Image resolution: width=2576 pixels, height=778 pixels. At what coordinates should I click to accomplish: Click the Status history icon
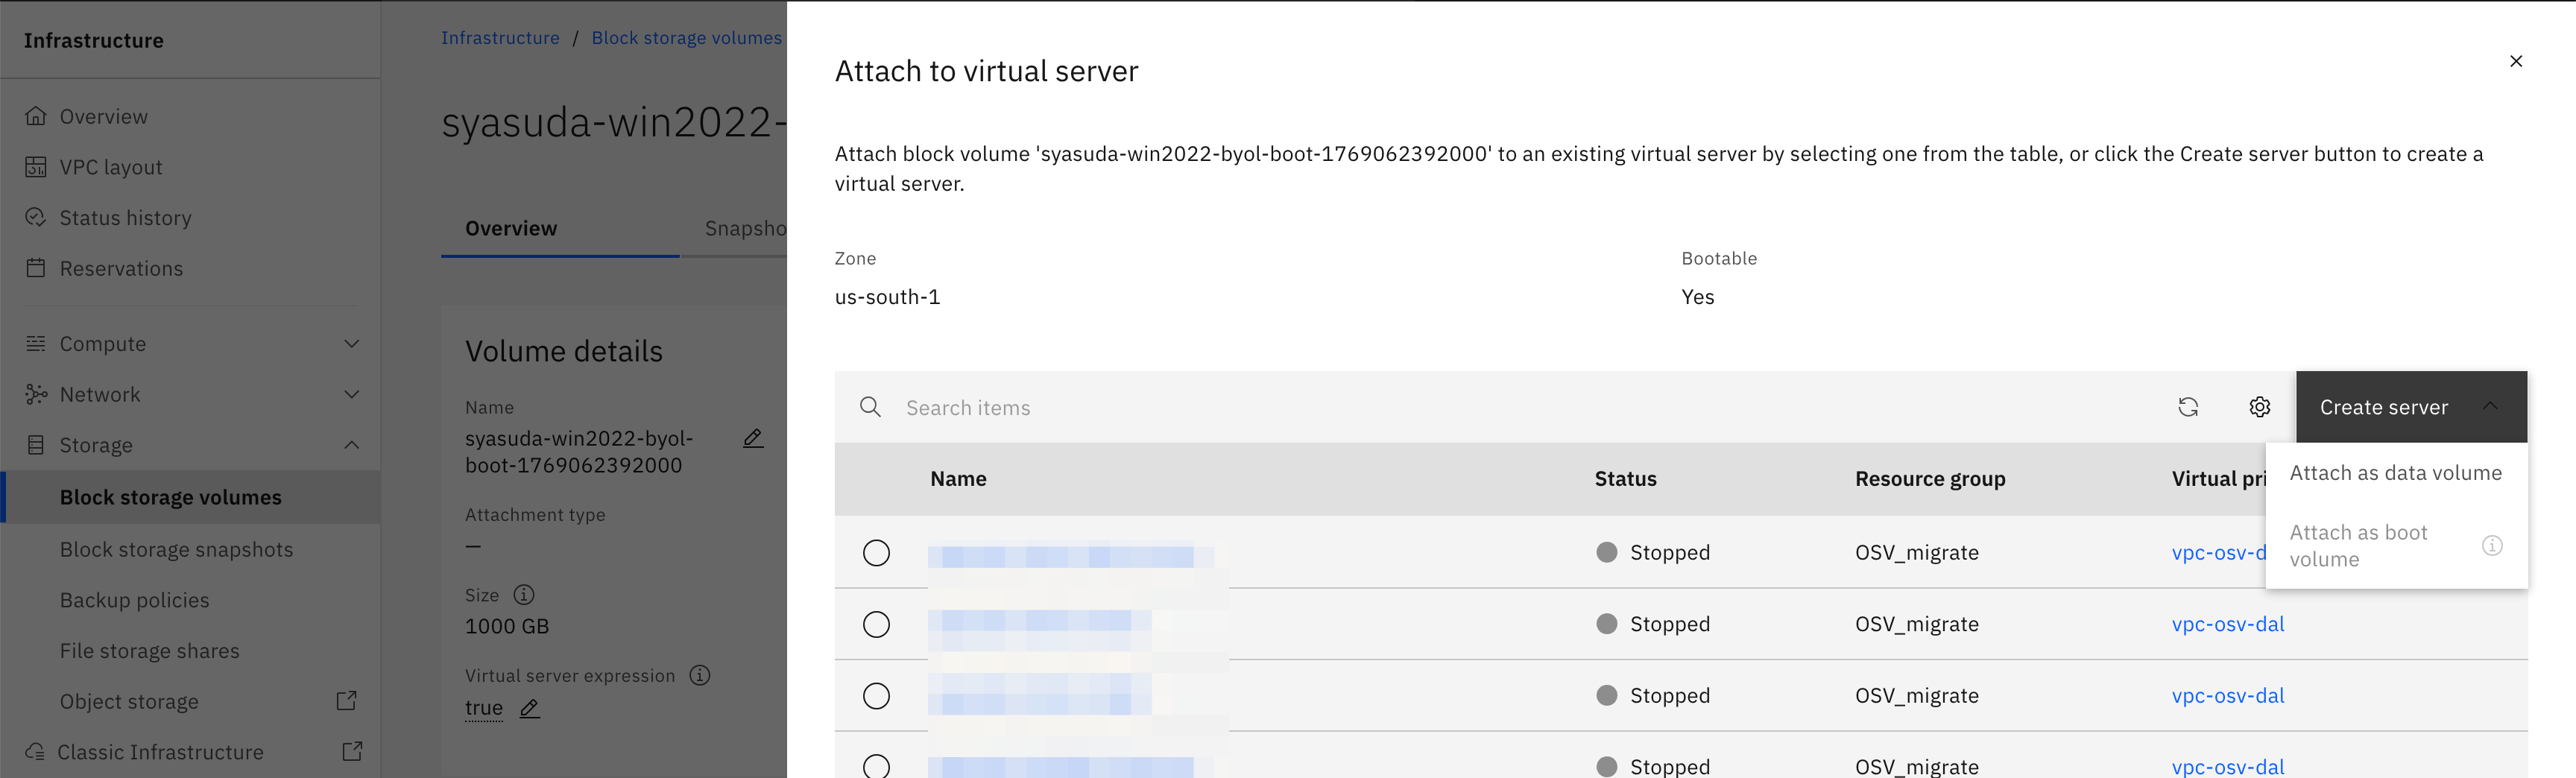tap(36, 217)
